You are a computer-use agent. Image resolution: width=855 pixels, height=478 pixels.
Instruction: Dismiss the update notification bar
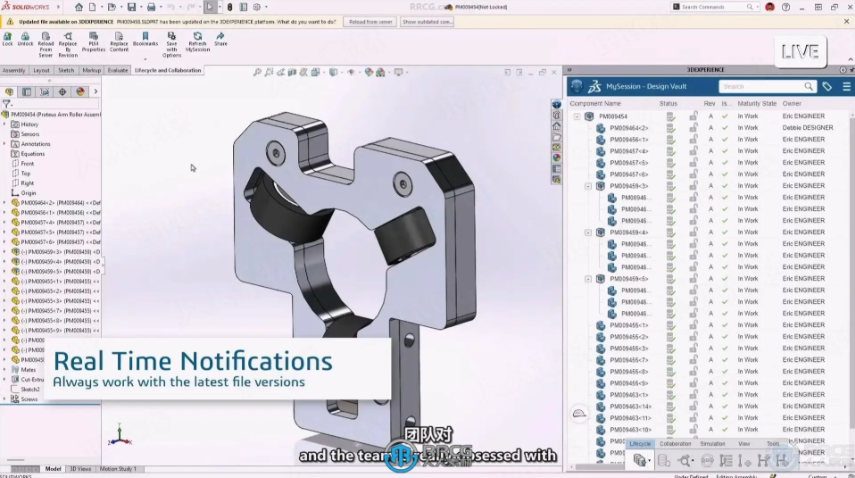coord(846,21)
